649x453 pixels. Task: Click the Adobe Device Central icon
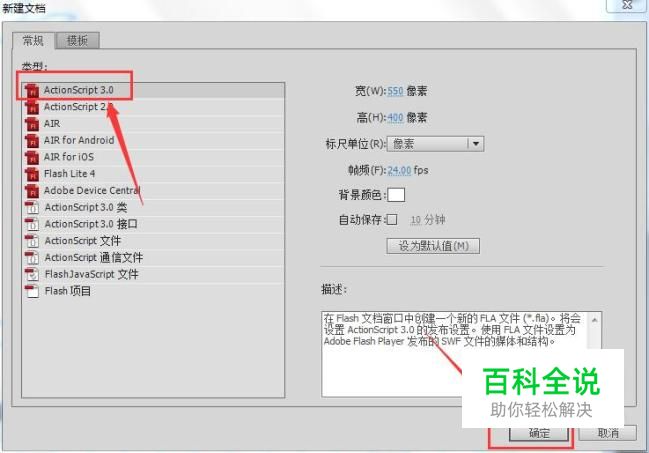coord(32,191)
